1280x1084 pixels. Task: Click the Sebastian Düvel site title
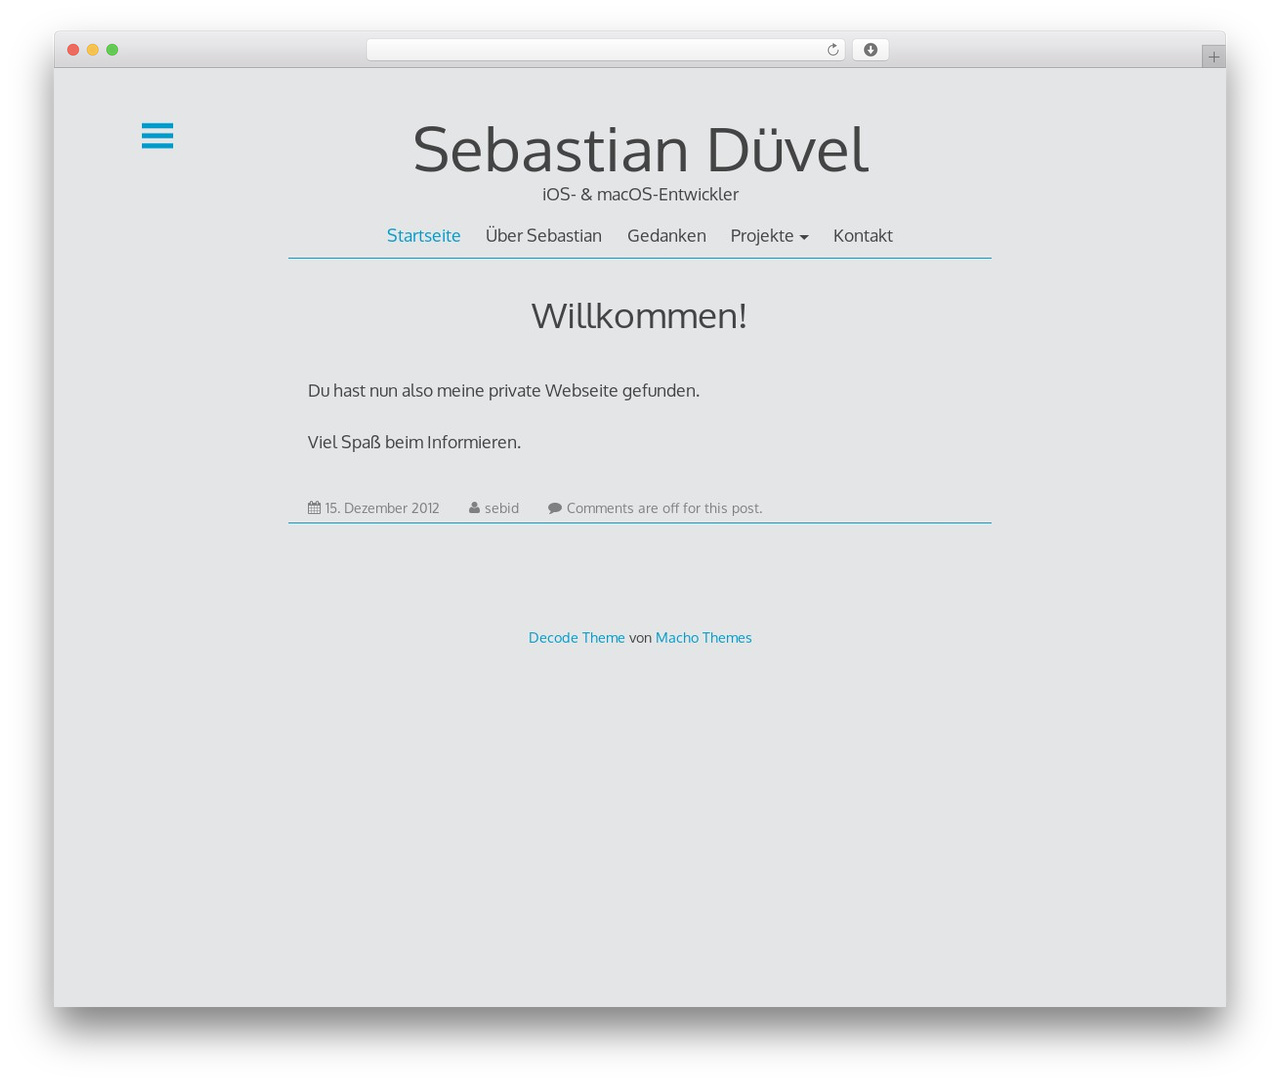640,150
